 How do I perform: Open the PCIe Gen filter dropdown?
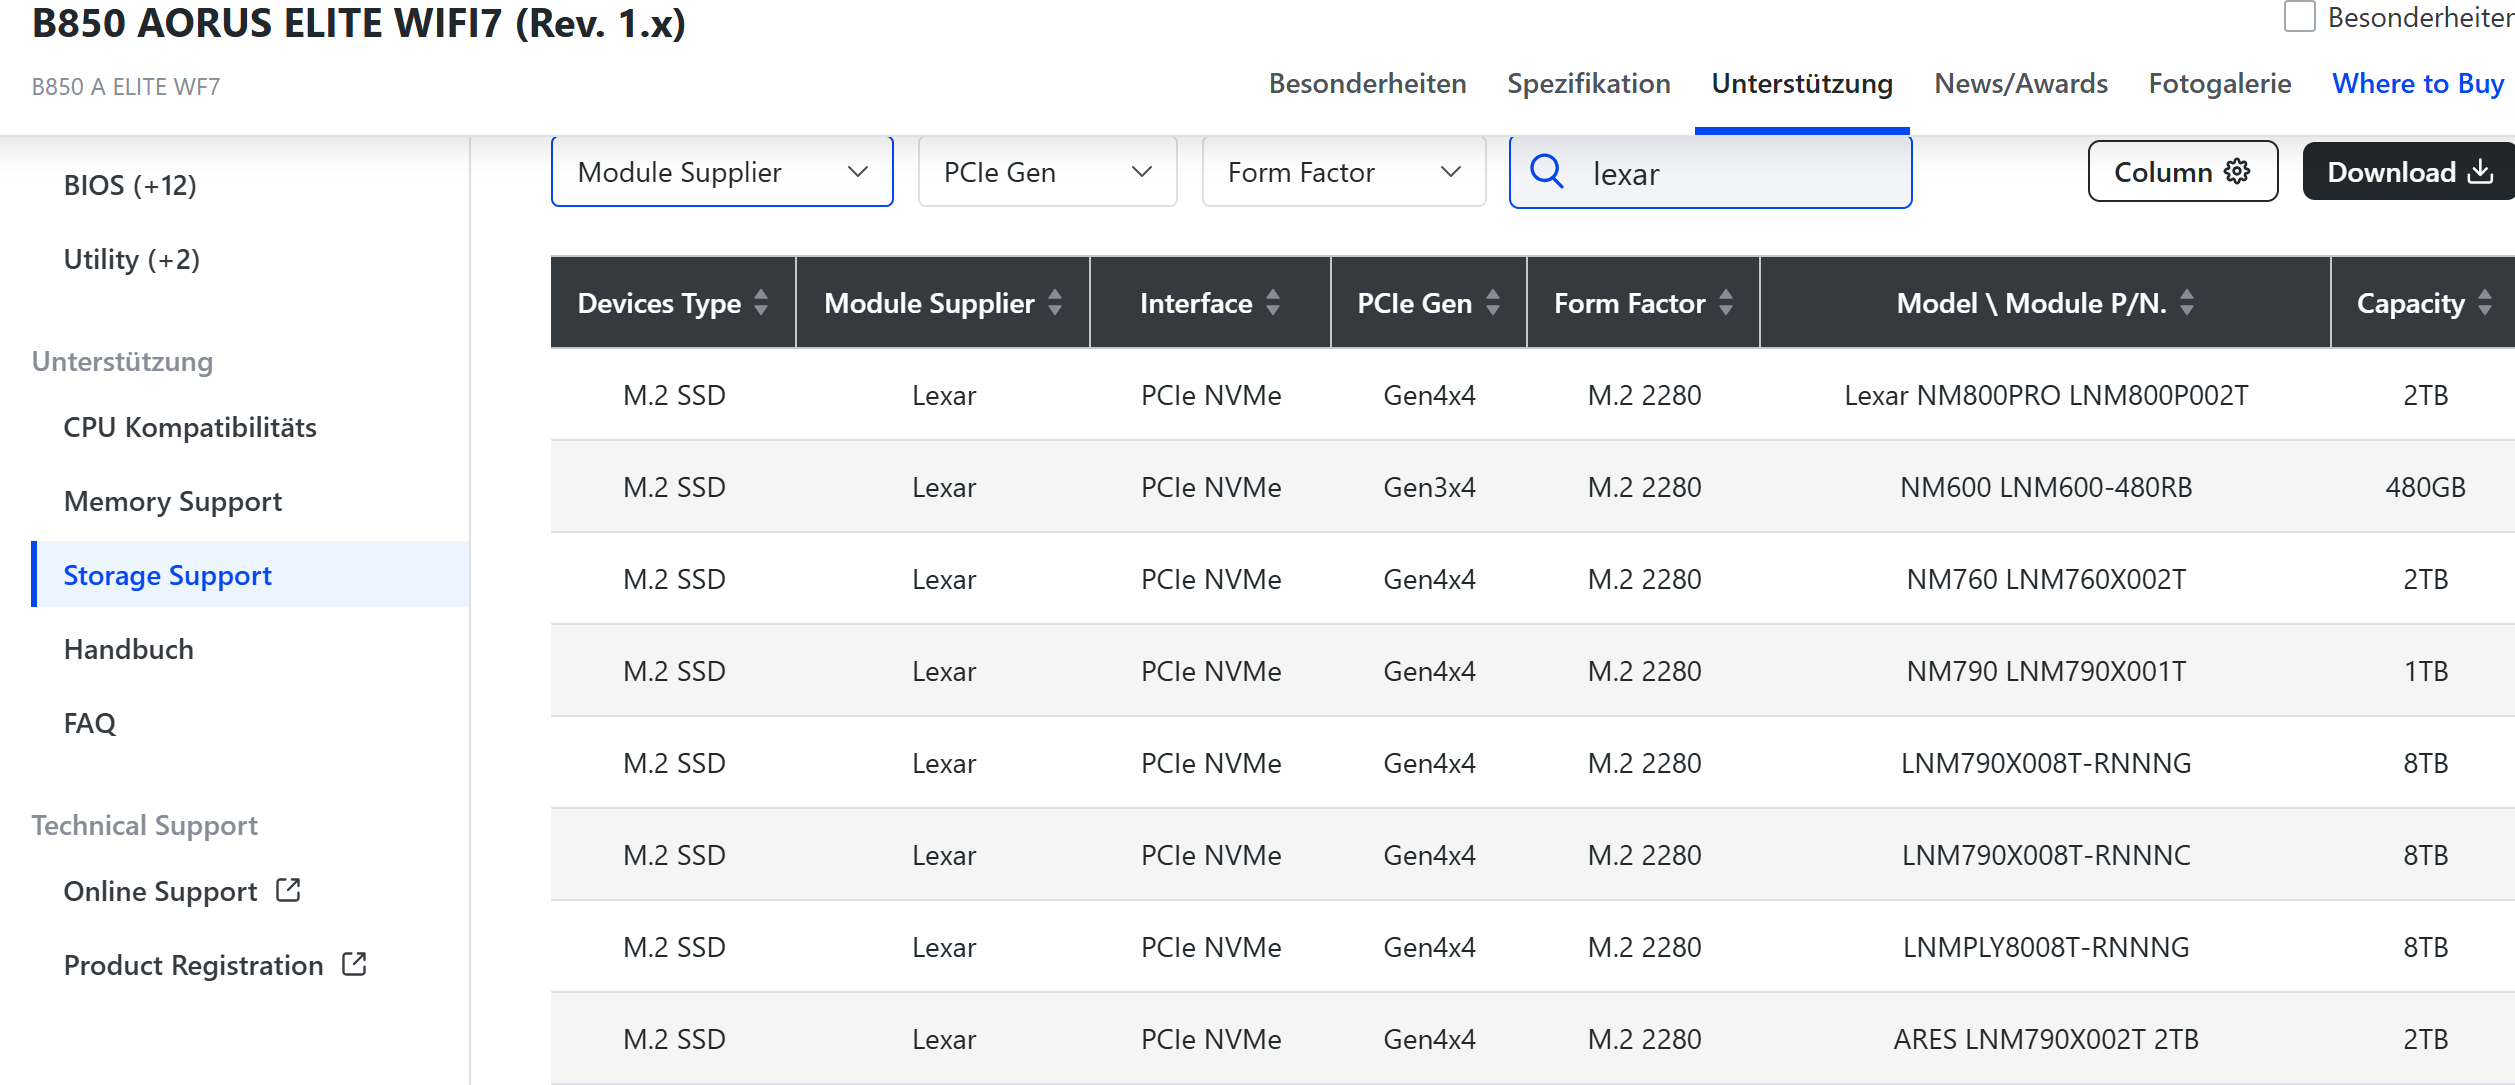[x=1047, y=172]
